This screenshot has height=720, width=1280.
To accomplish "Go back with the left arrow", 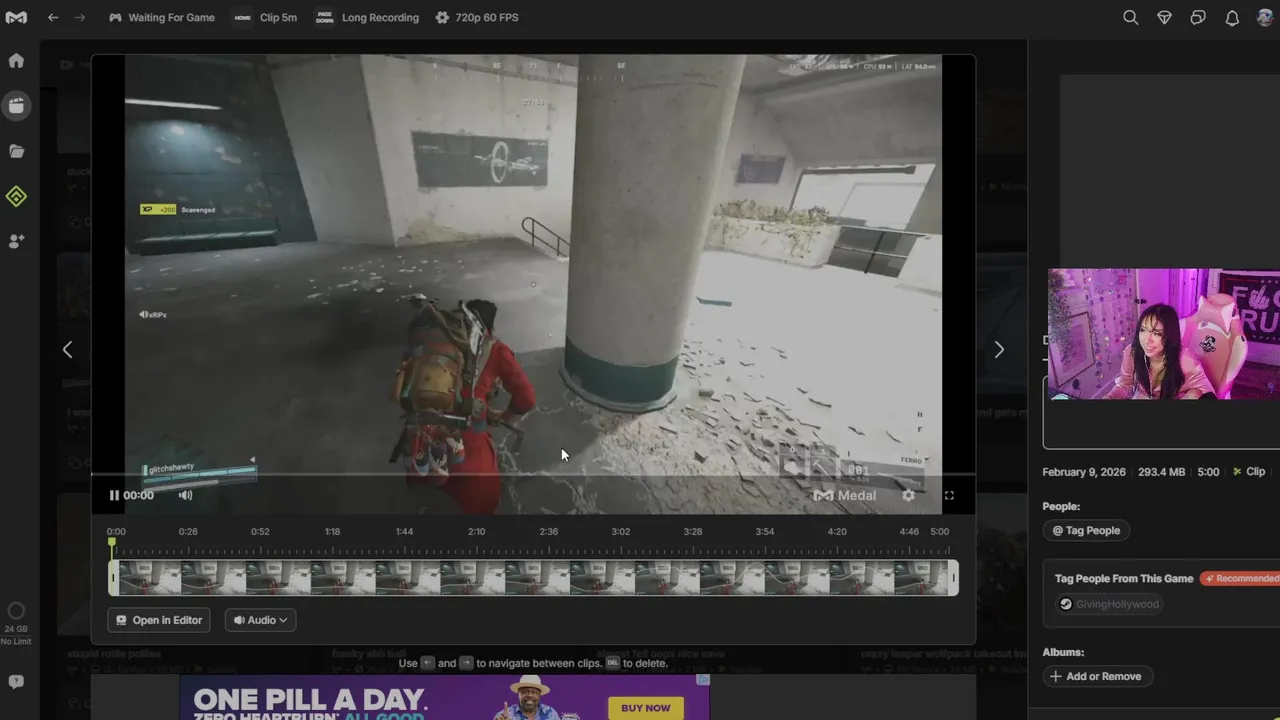I will coord(53,17).
